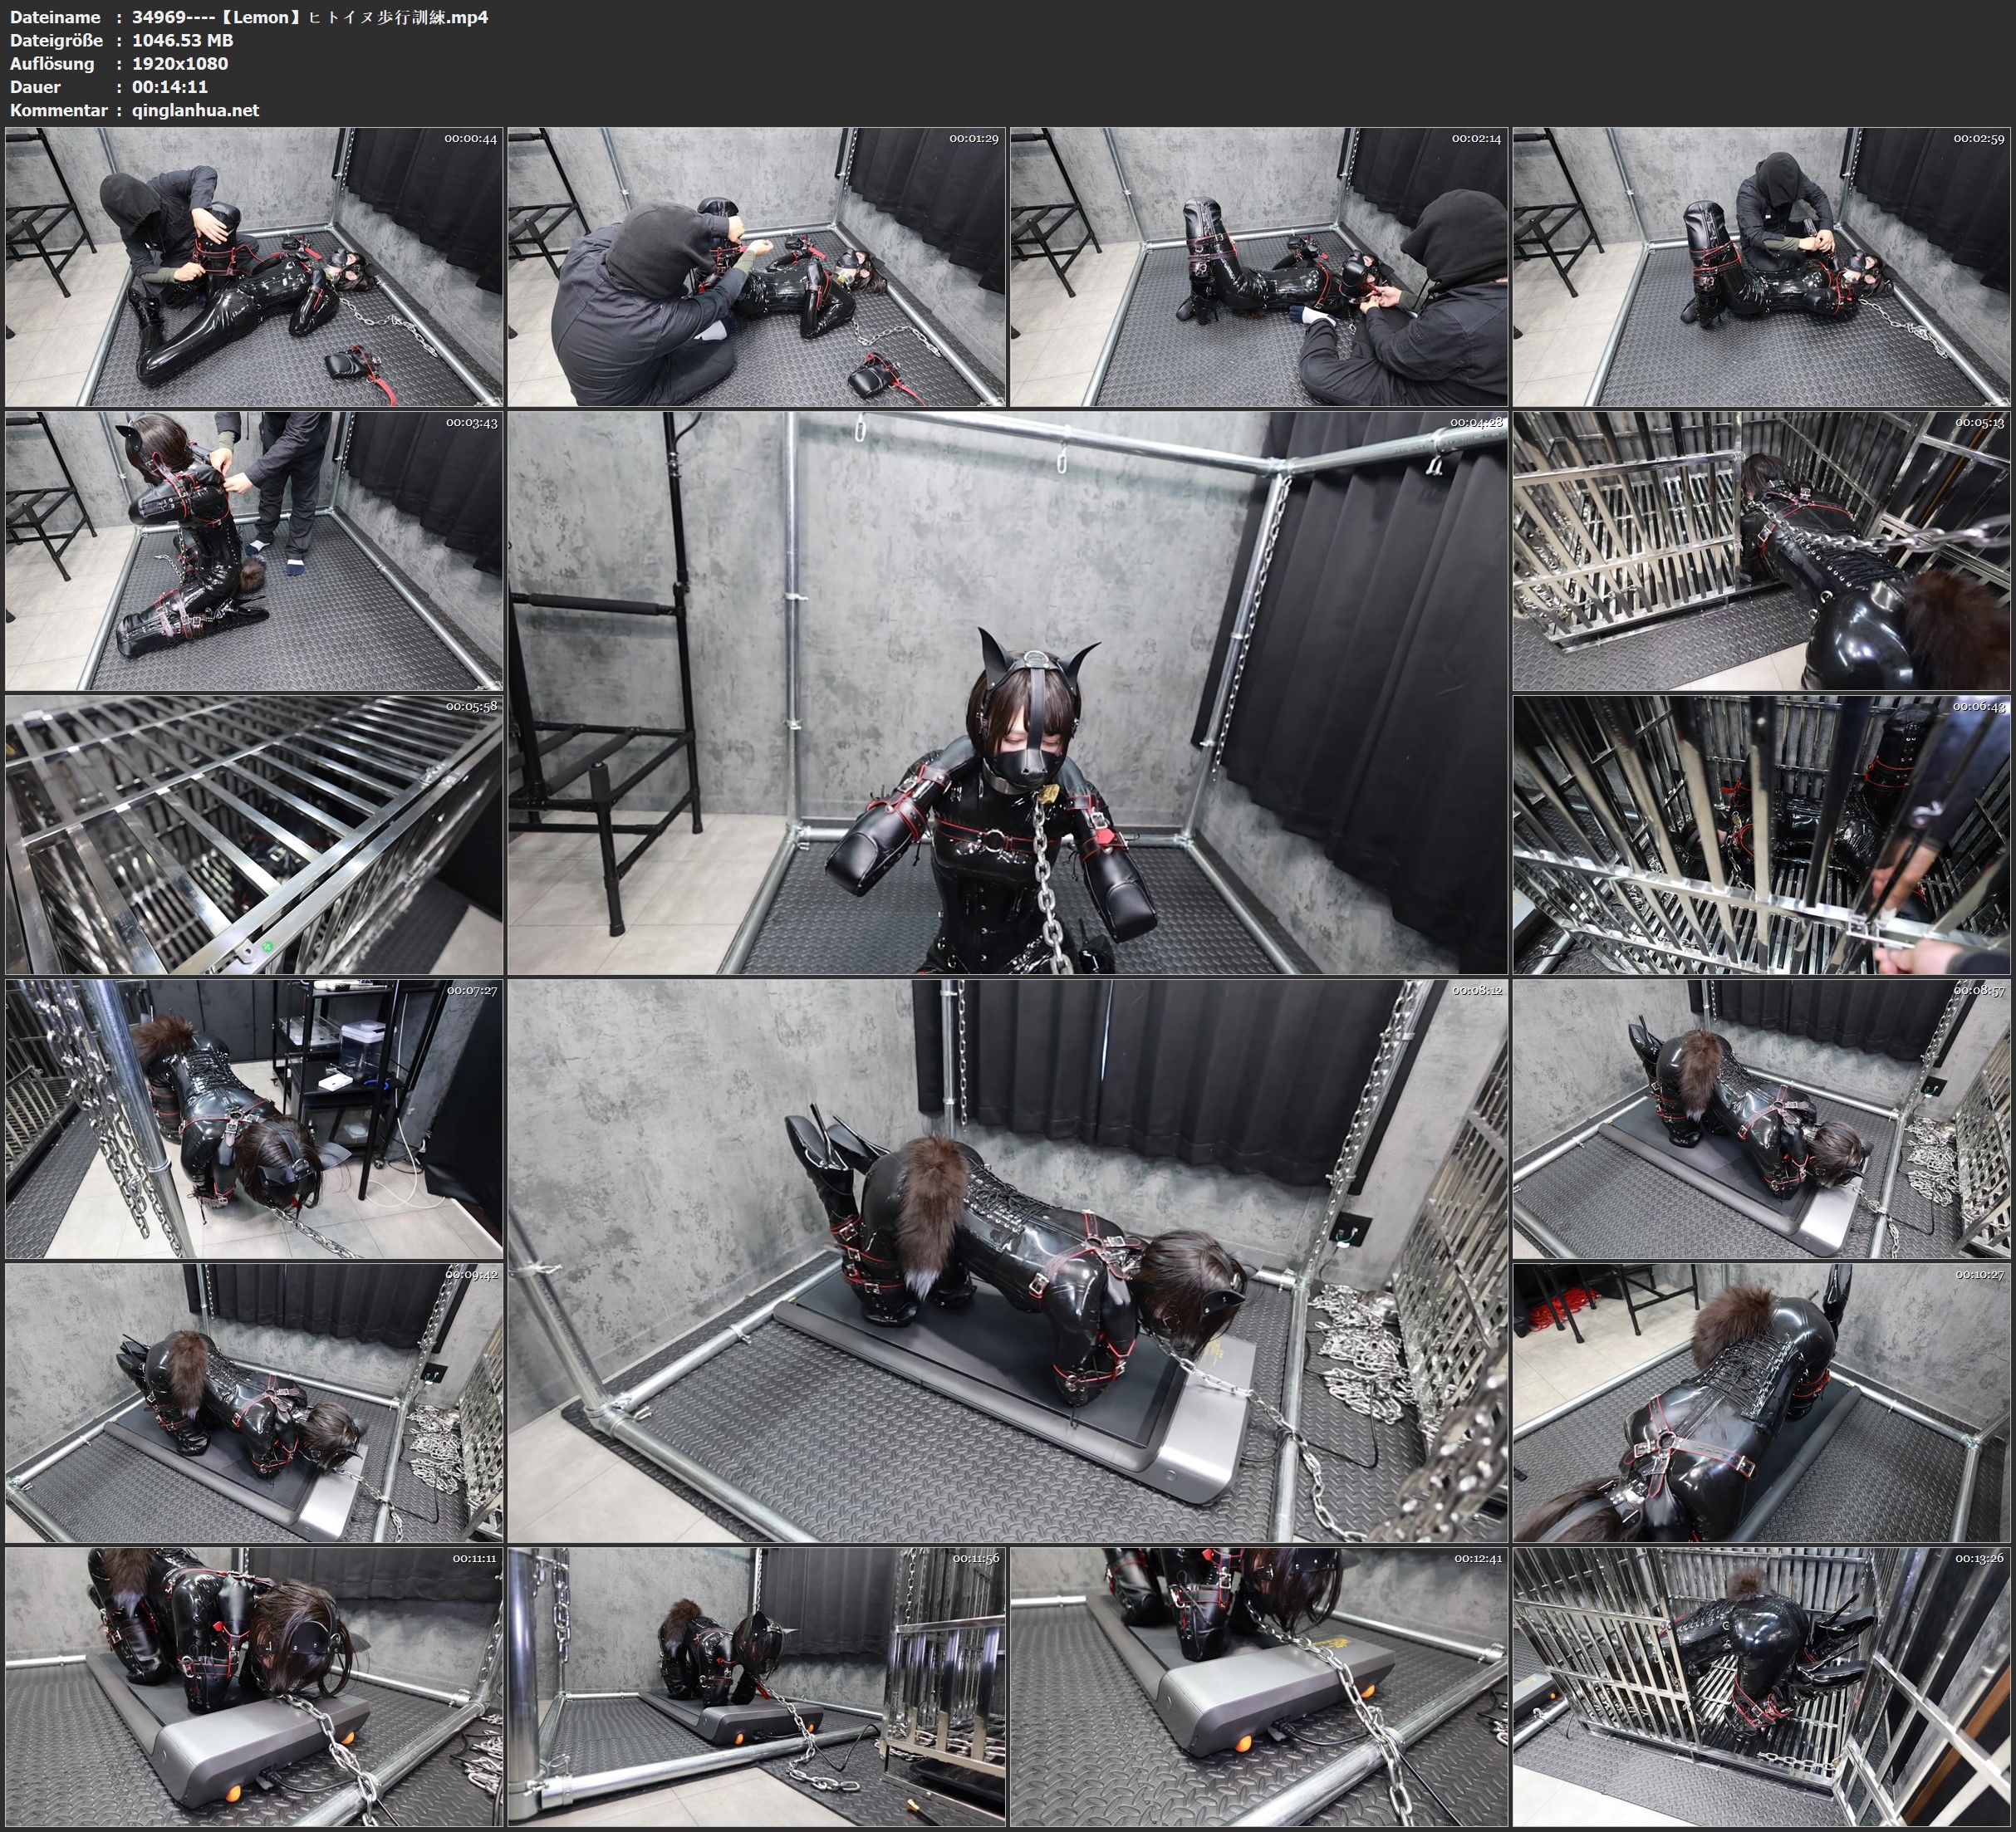Image resolution: width=2016 pixels, height=1832 pixels.
Task: Open the last thumbnail at 00:13:26
Action: point(1761,1686)
